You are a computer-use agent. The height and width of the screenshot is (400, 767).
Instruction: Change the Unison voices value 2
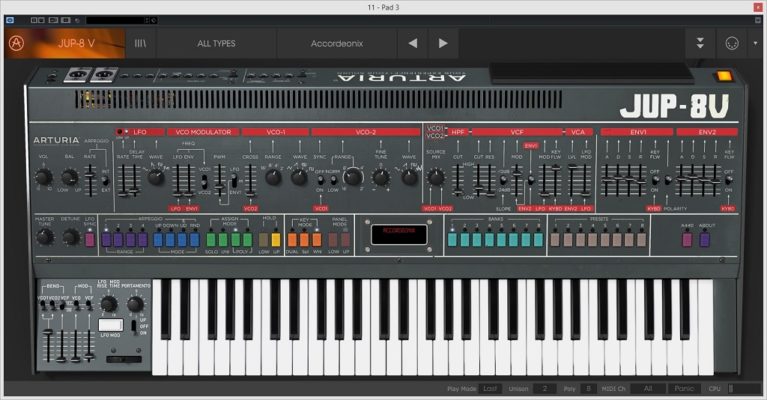545,389
